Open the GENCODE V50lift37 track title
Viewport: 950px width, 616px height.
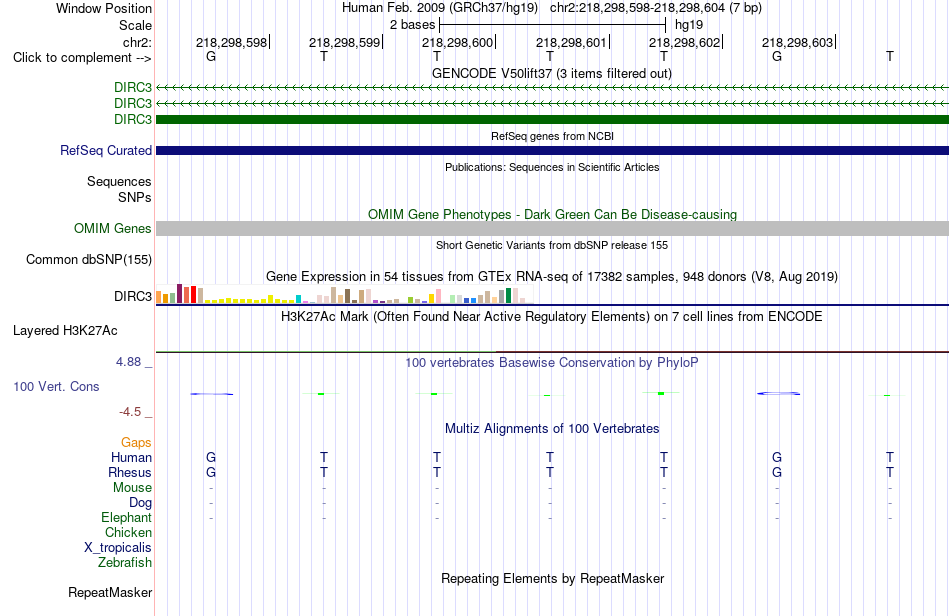click(x=552, y=73)
